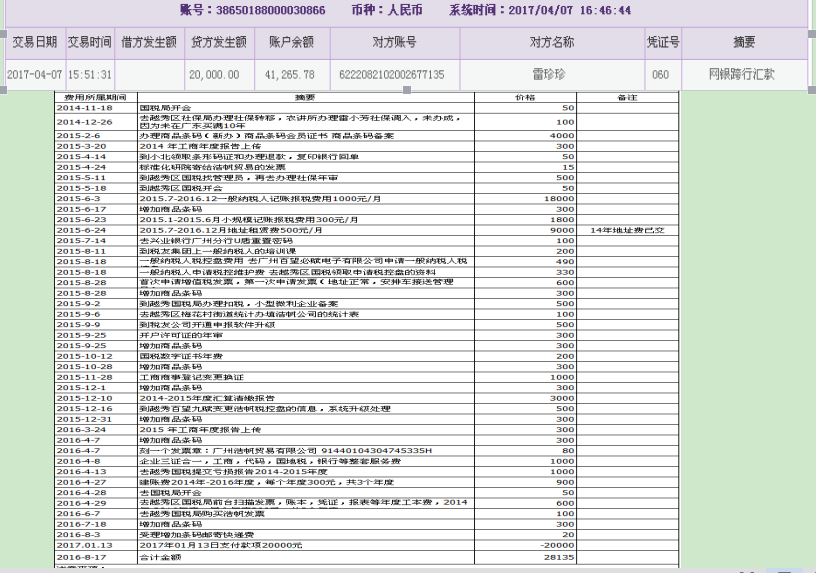Click the account number 38650188000030866

tap(271, 10)
